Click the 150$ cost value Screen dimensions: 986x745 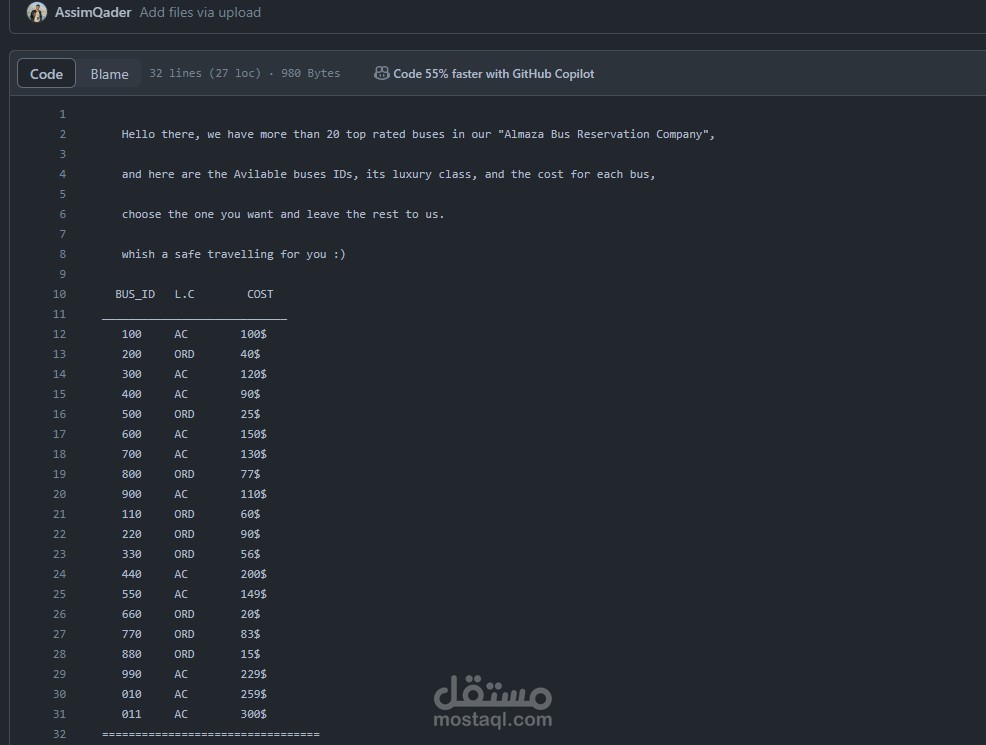click(x=253, y=434)
